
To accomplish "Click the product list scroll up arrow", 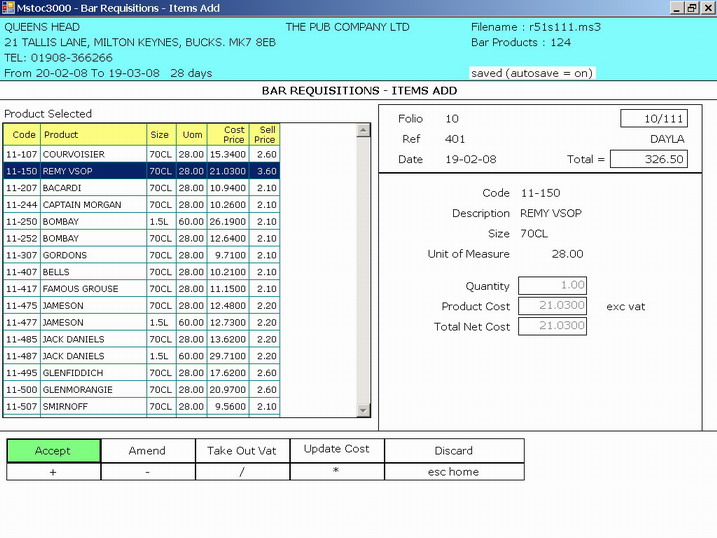I will click(364, 131).
